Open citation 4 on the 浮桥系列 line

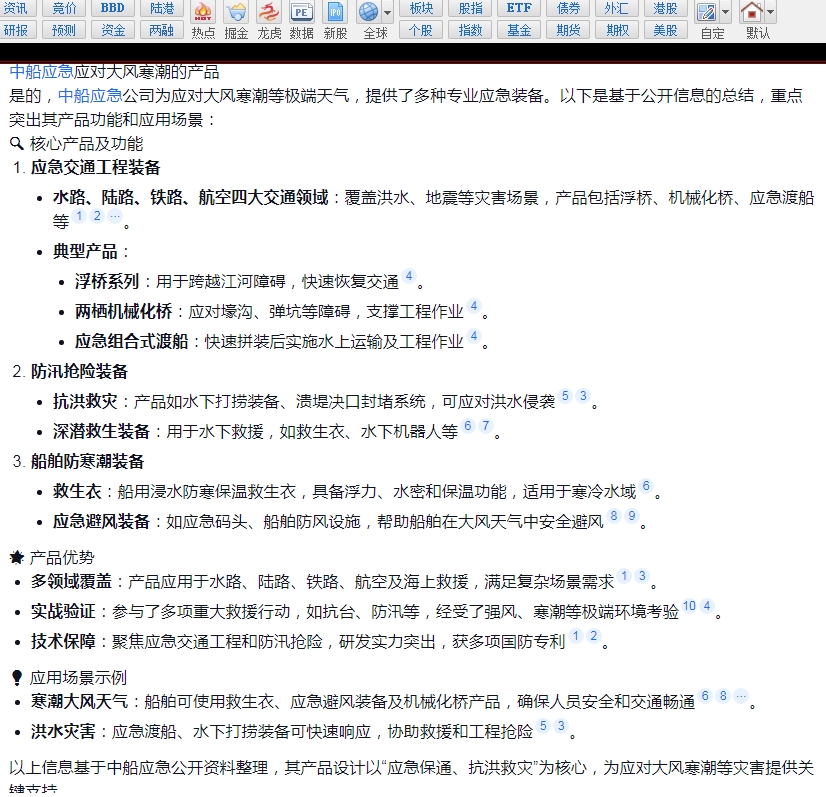409,275
